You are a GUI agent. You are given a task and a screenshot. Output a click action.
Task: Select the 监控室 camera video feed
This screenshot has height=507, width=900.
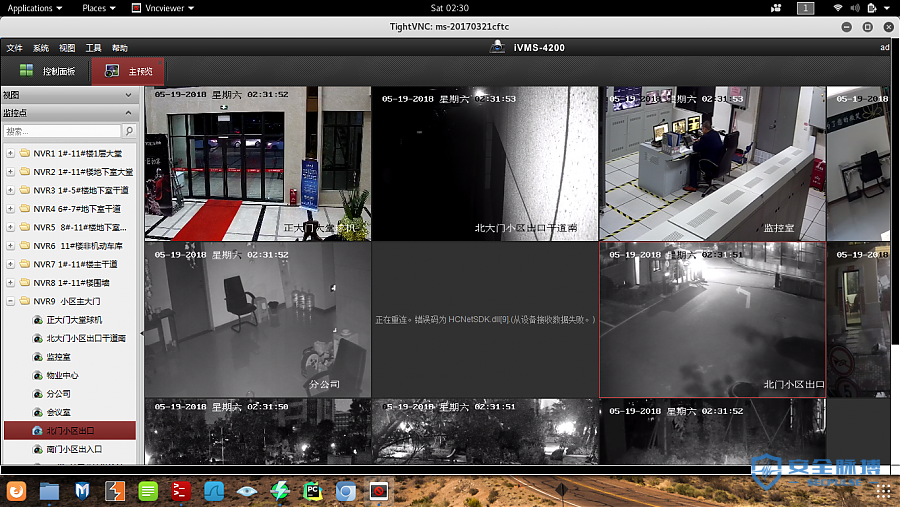(712, 163)
